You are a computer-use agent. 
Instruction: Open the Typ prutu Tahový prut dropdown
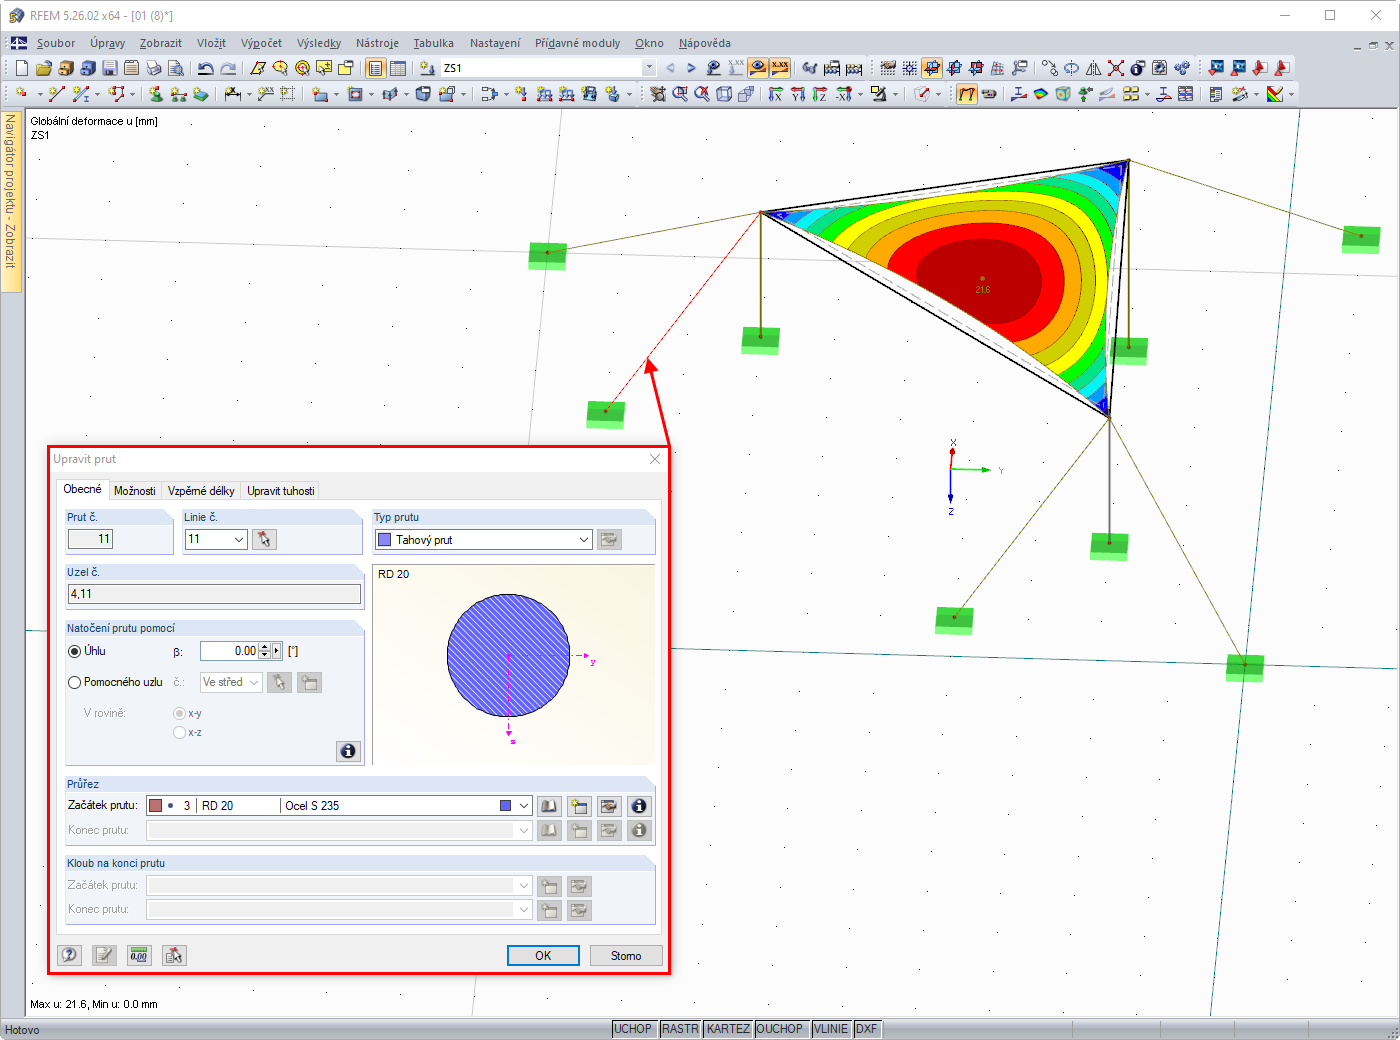click(584, 540)
